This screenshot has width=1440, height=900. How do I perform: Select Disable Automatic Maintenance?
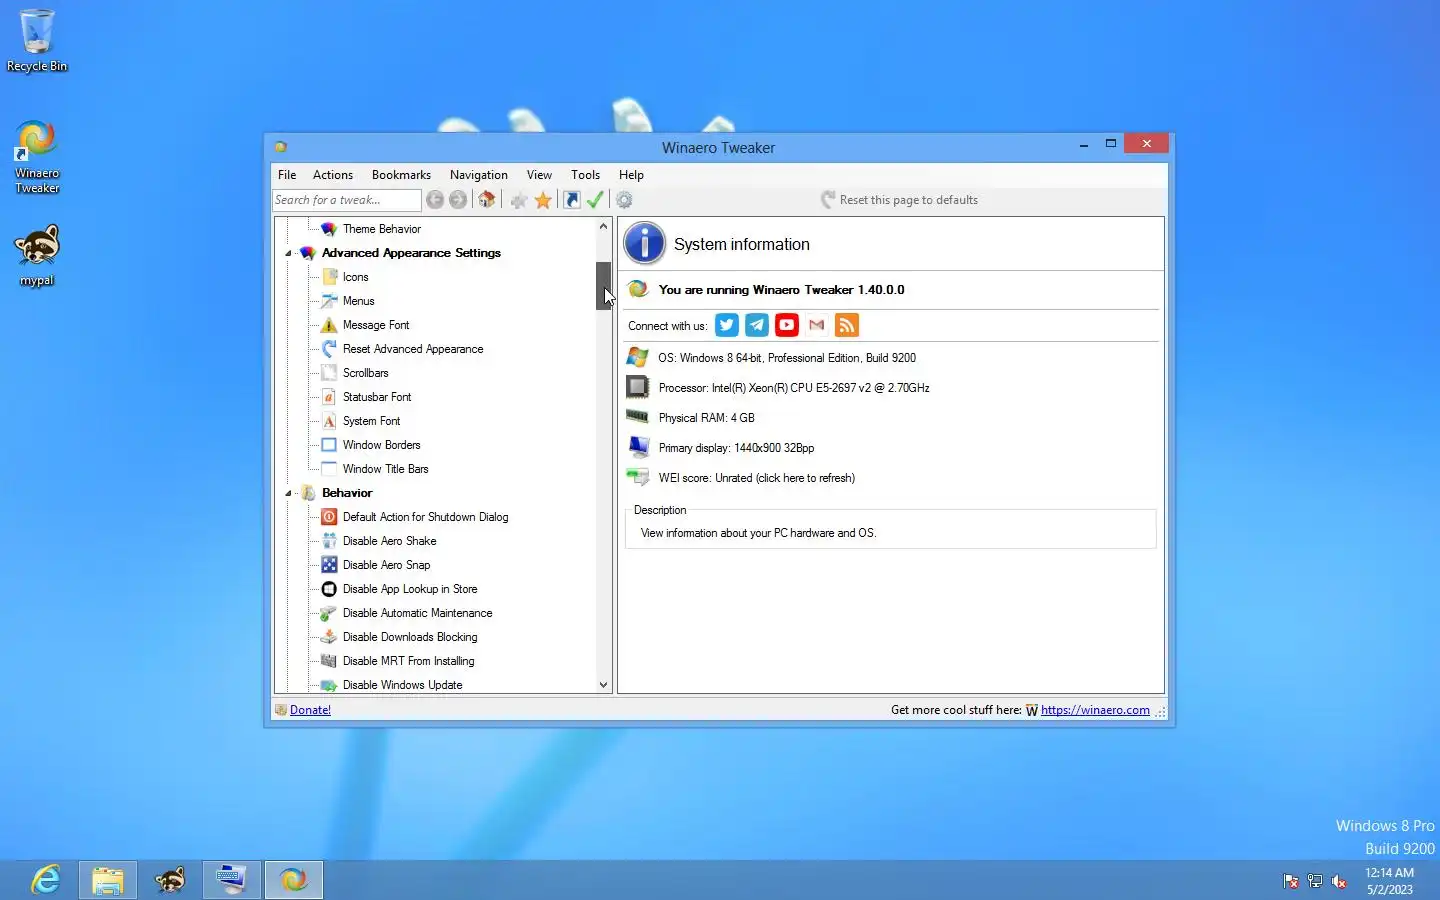click(x=417, y=613)
